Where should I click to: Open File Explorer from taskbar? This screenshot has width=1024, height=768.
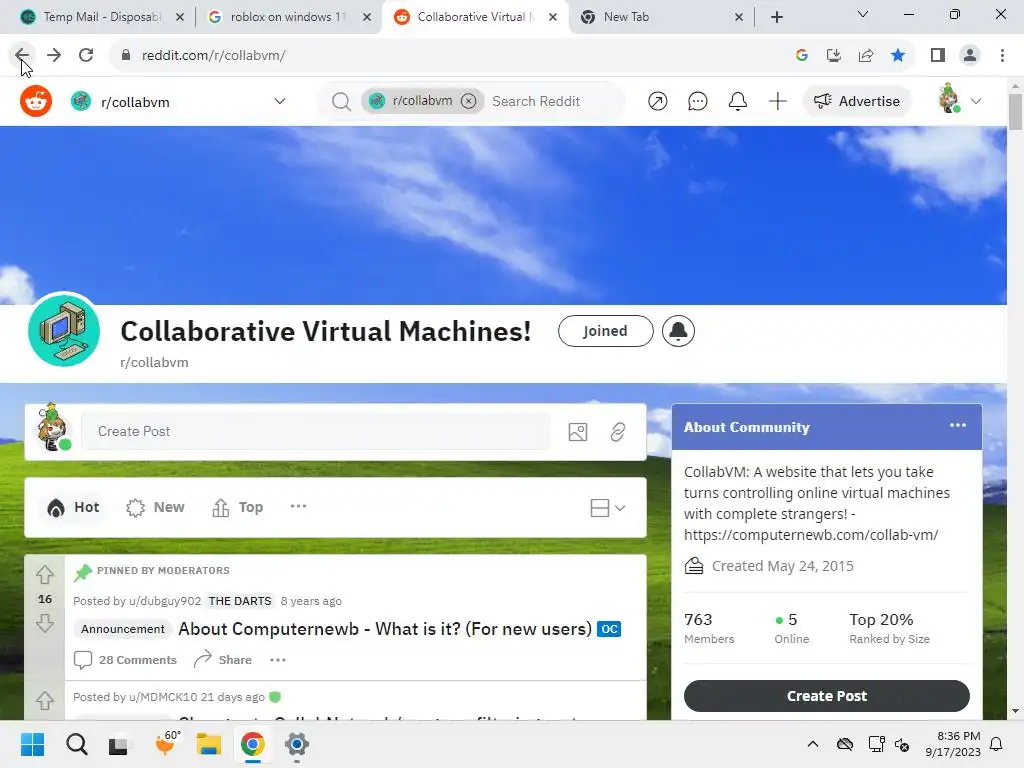(209, 744)
